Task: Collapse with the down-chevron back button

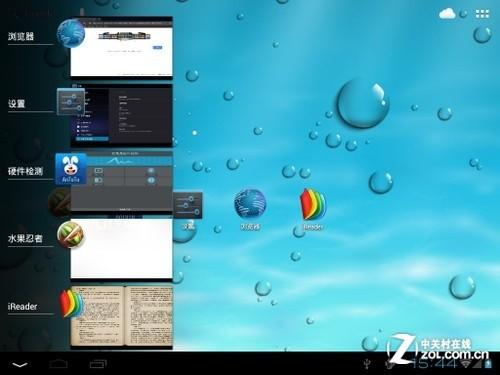Action: [20, 365]
